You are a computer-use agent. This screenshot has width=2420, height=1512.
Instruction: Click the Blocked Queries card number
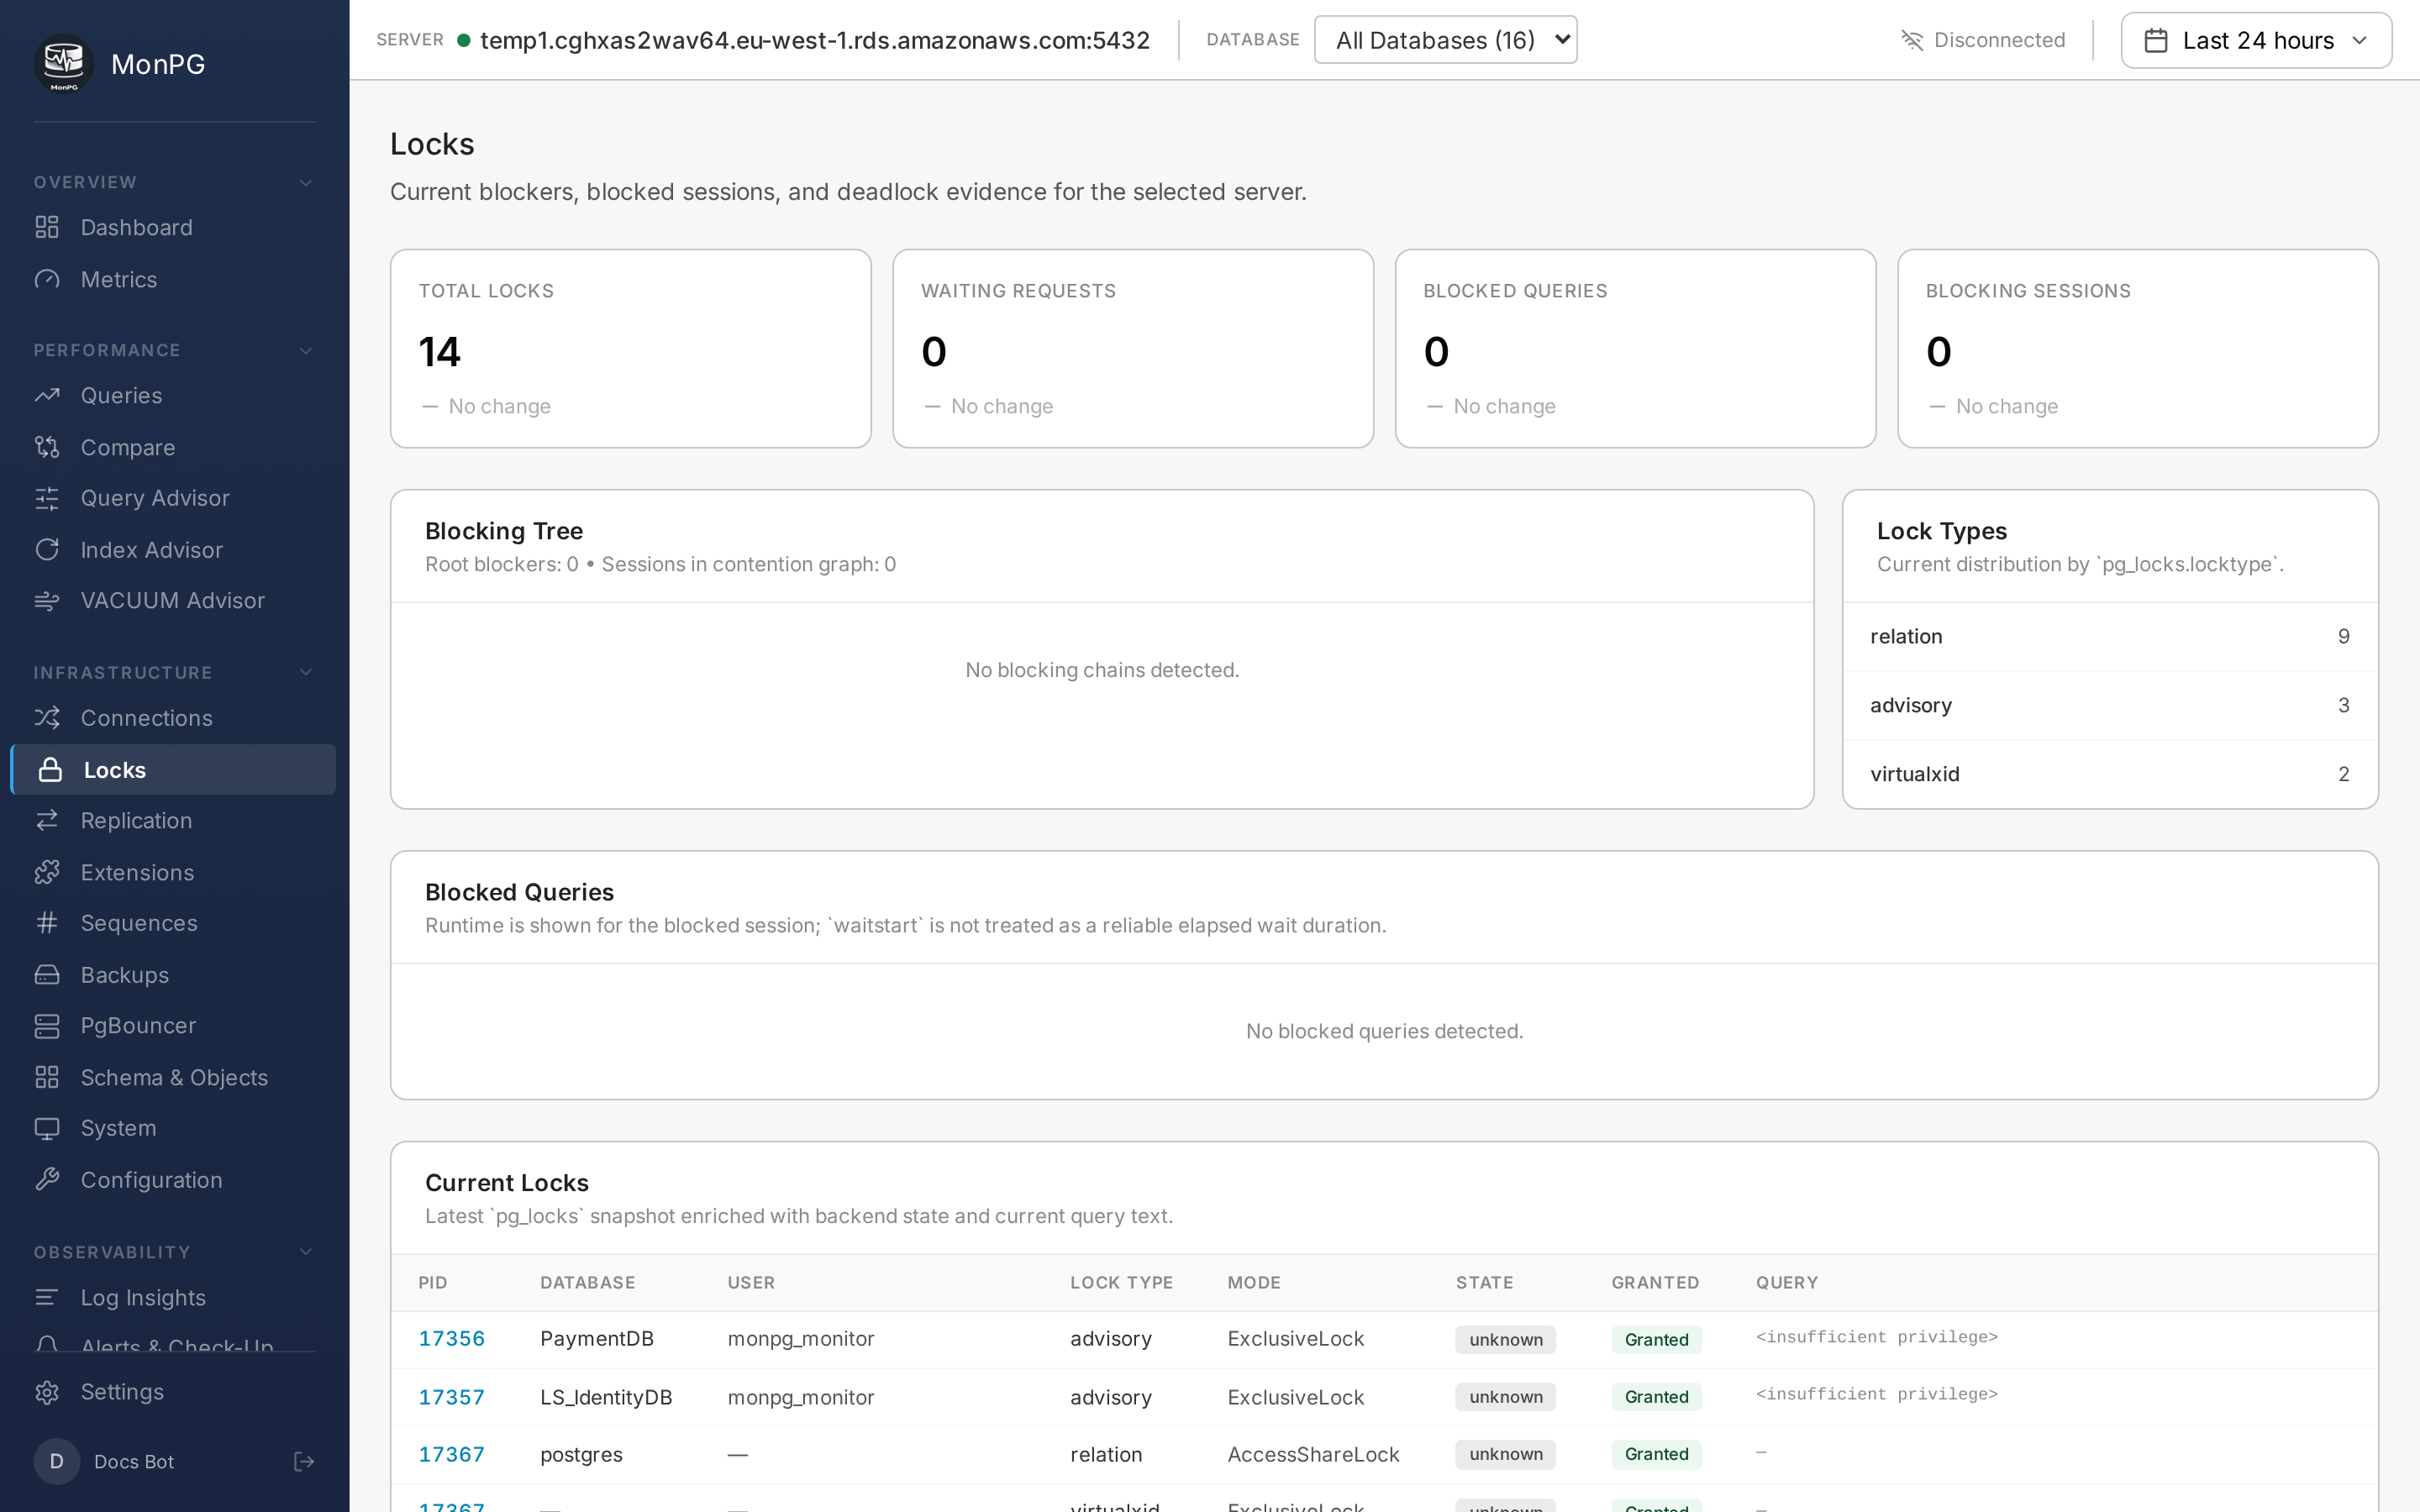pos(1436,351)
